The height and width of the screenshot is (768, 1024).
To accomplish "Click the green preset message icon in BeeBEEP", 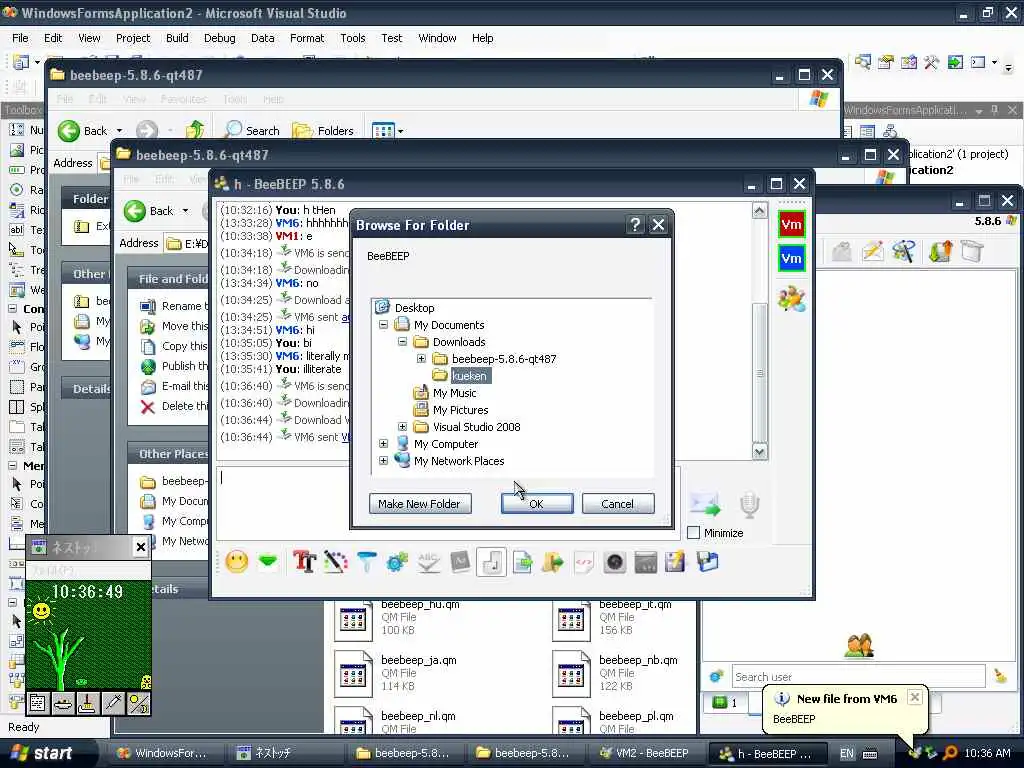I will 268,561.
